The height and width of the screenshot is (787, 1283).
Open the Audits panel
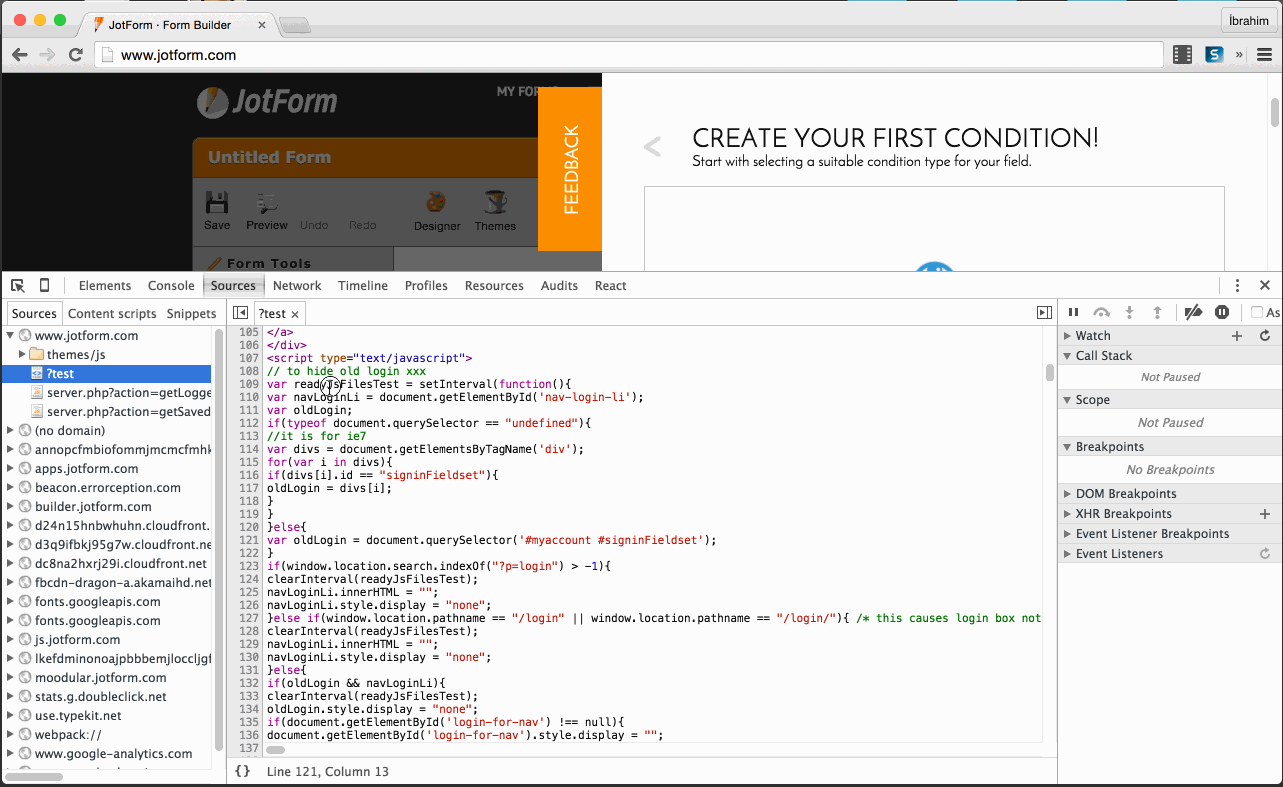point(559,285)
